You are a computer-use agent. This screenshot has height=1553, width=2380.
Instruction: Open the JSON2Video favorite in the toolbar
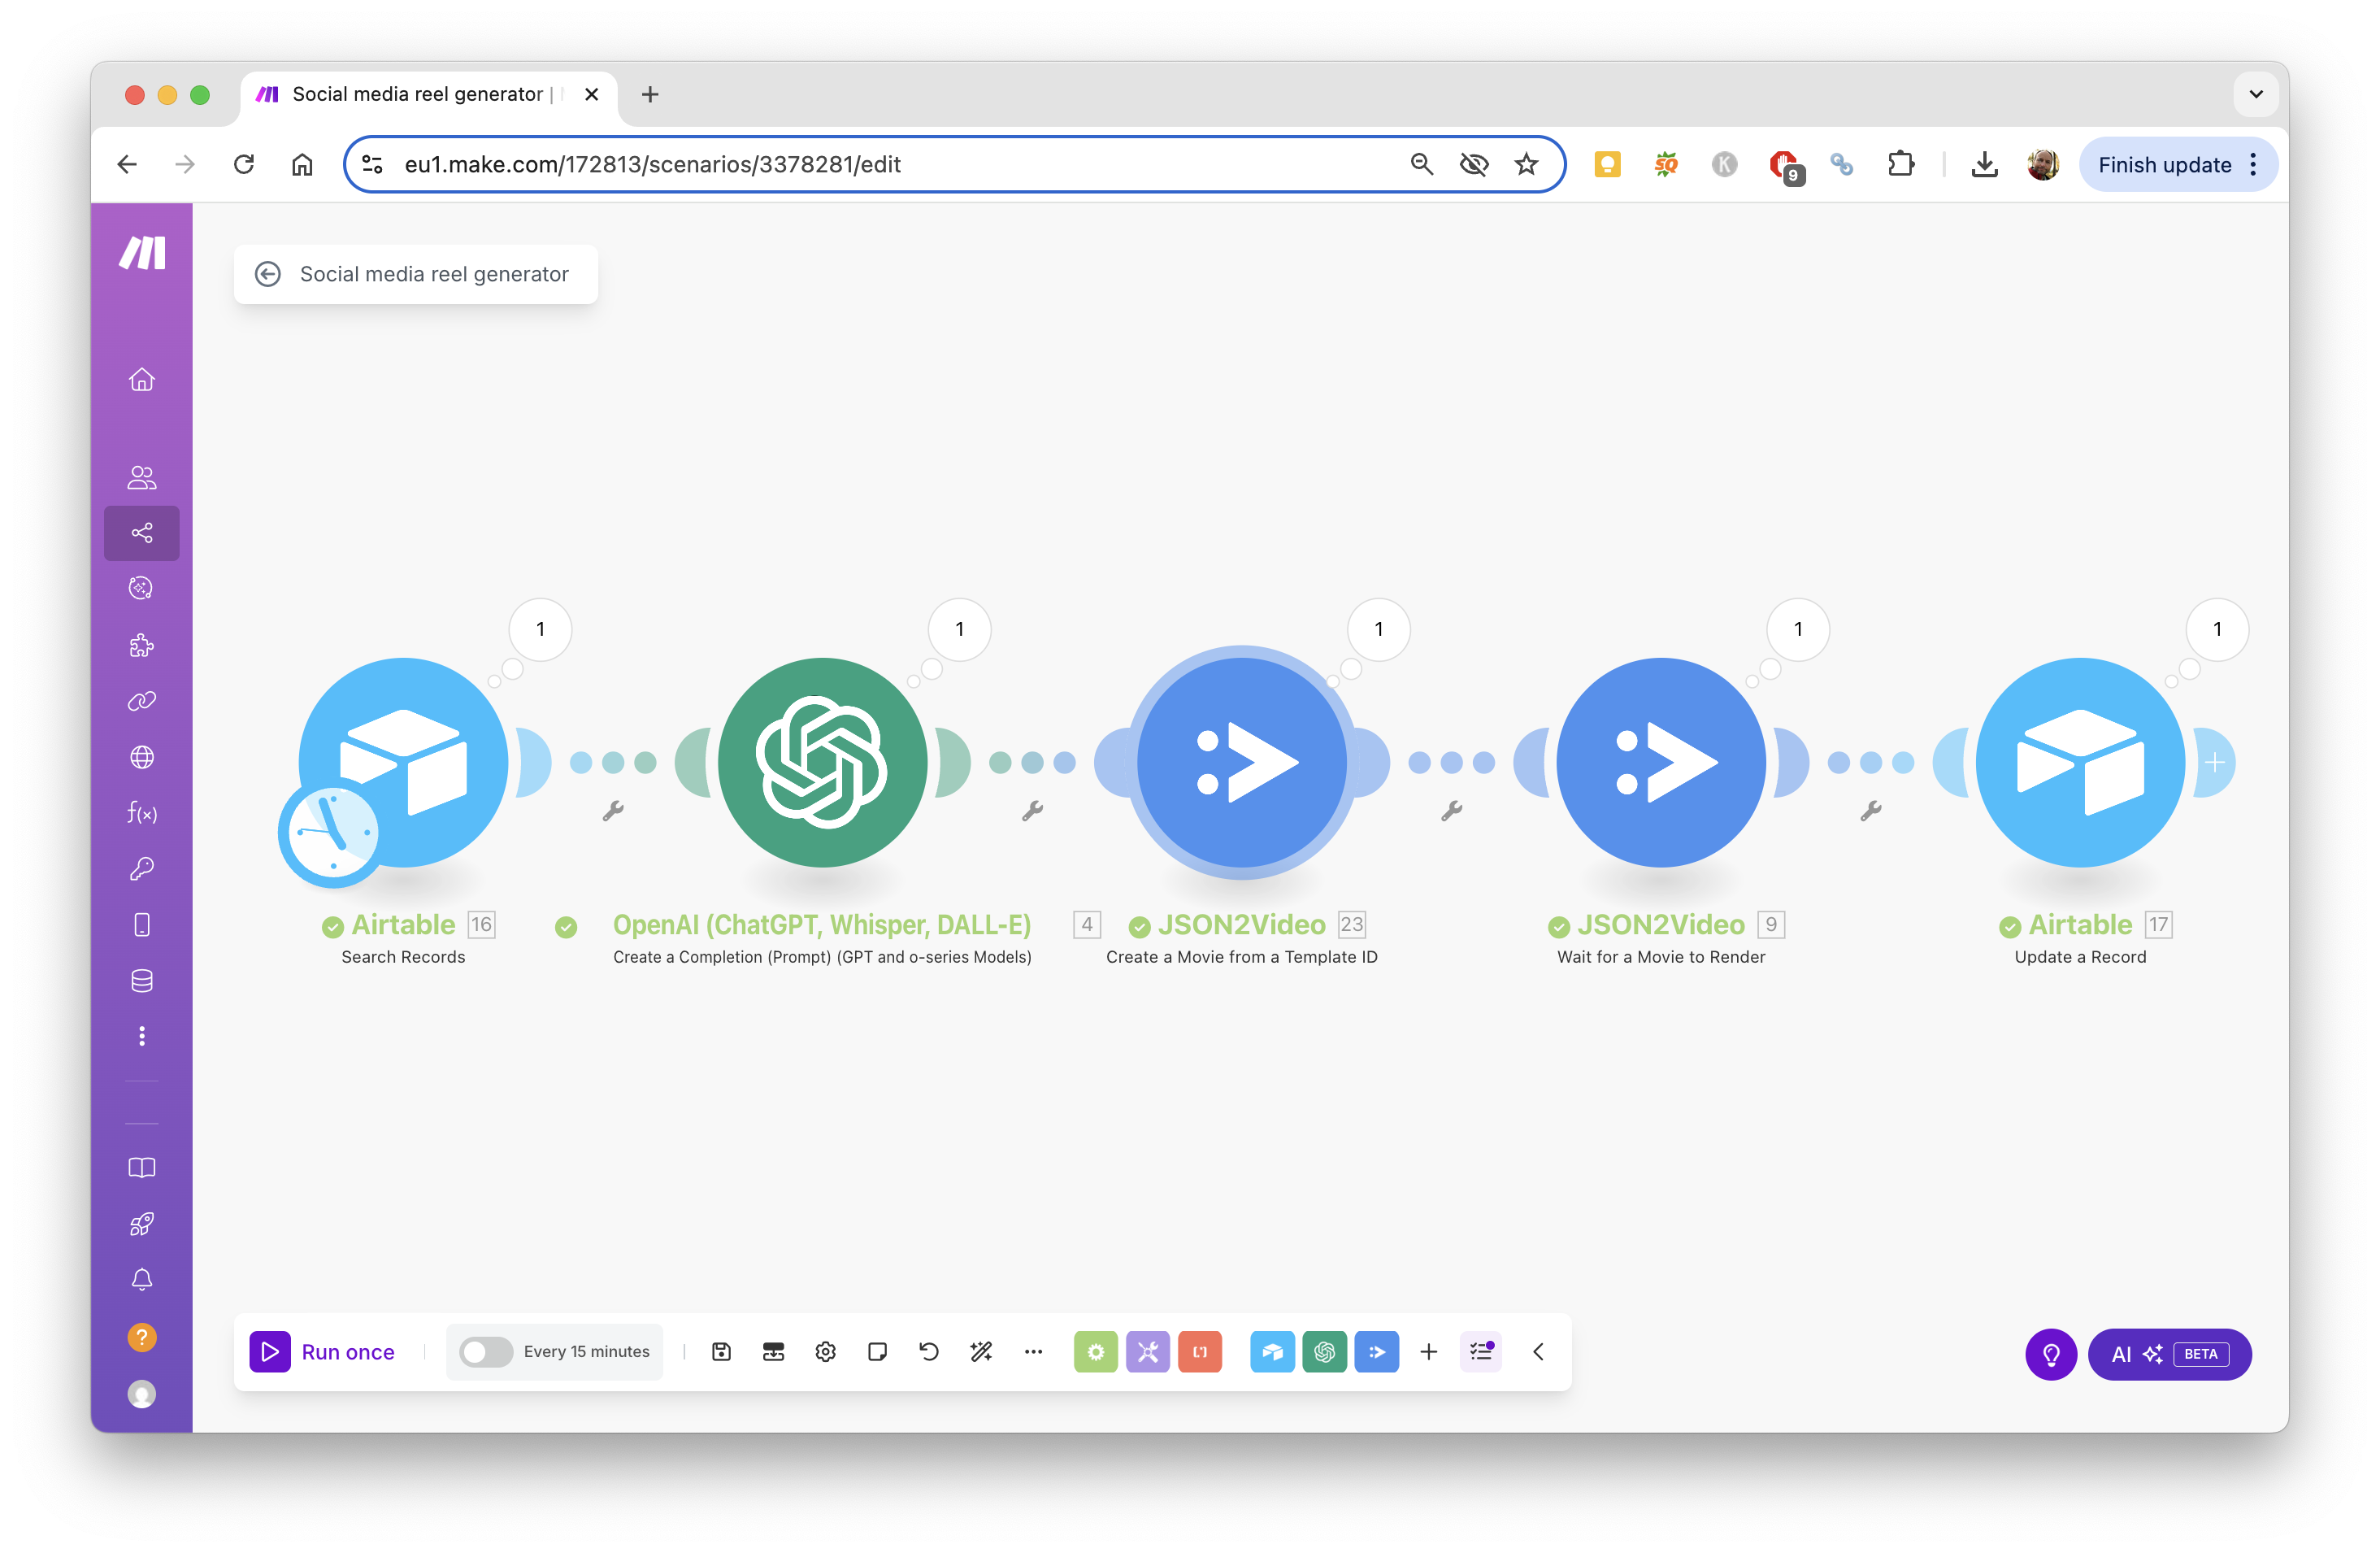[1376, 1352]
